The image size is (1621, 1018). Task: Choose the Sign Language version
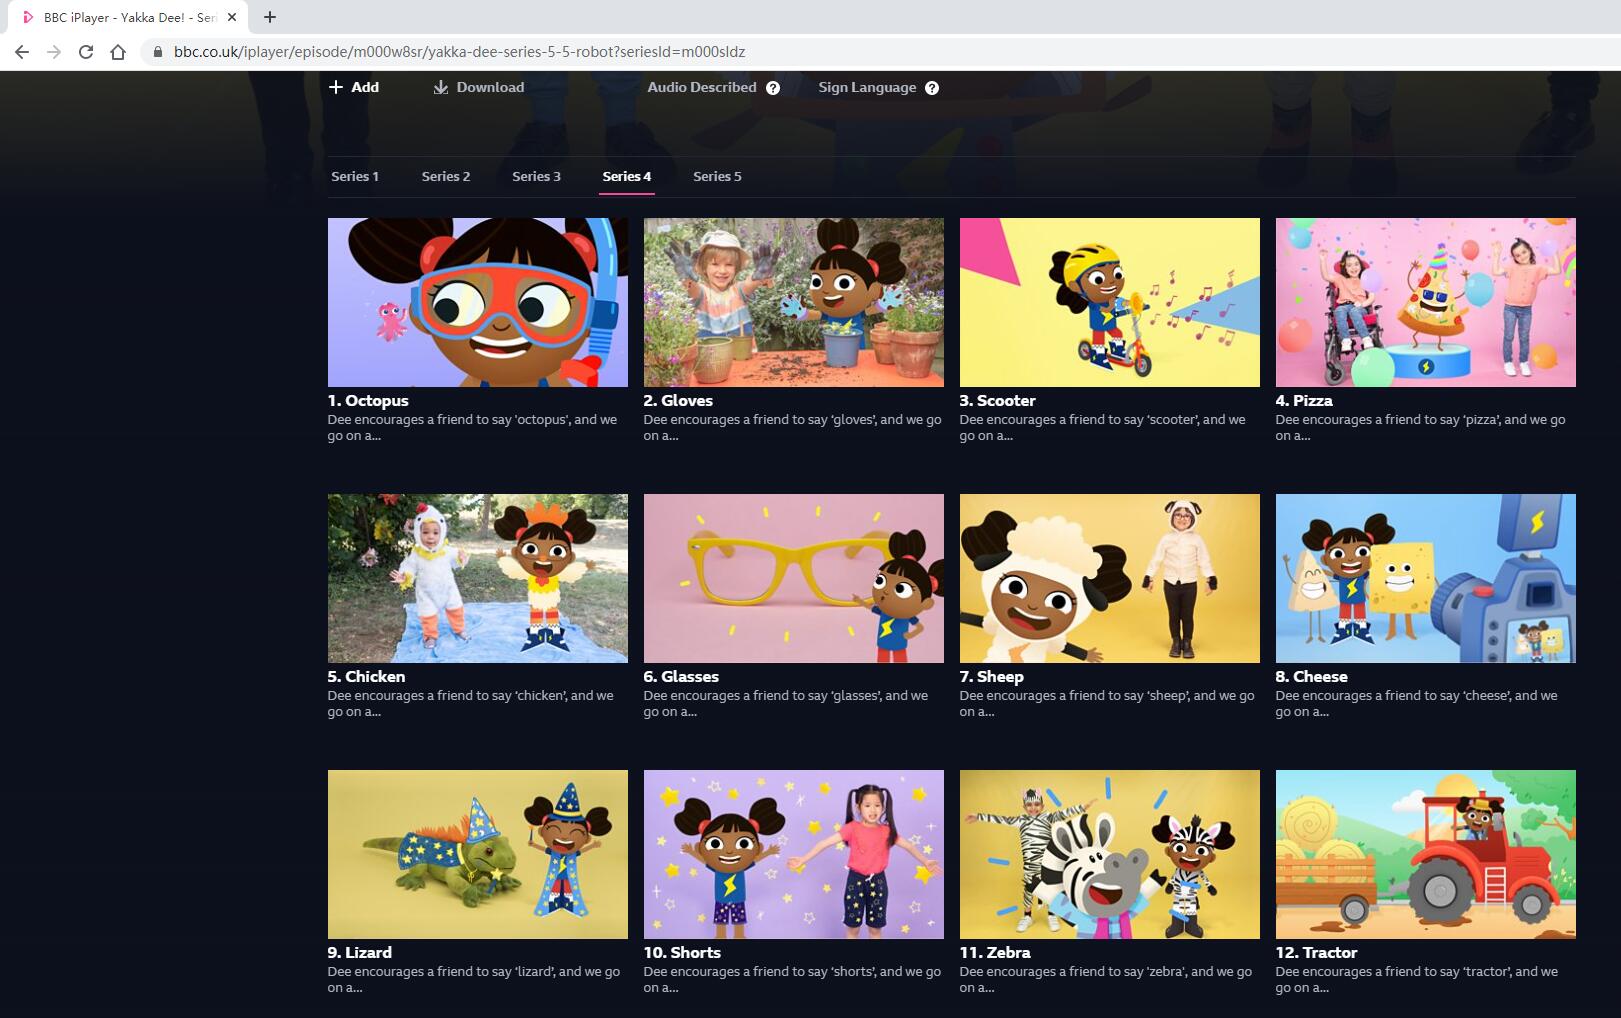point(867,87)
